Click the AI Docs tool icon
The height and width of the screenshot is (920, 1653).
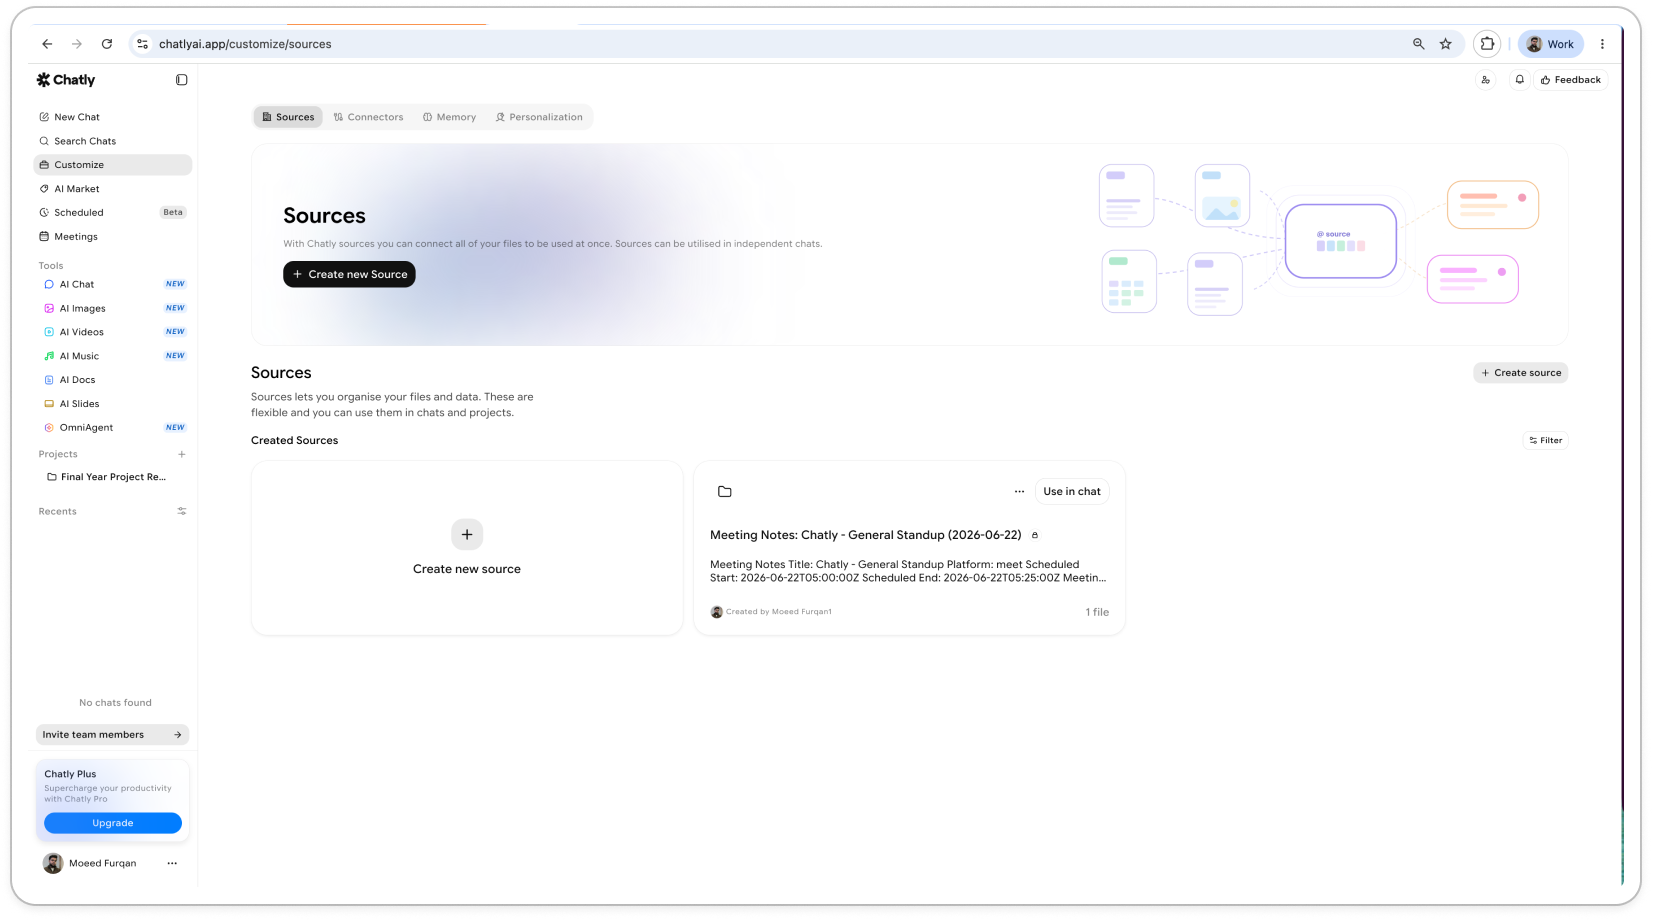(49, 380)
